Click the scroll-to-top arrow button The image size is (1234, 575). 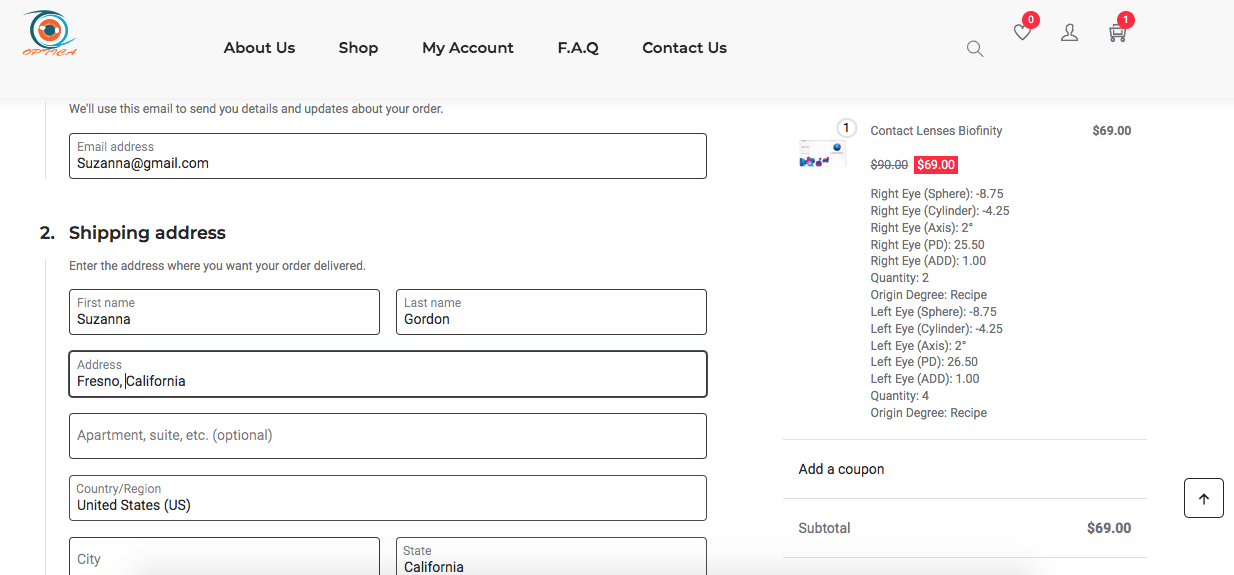click(1203, 498)
